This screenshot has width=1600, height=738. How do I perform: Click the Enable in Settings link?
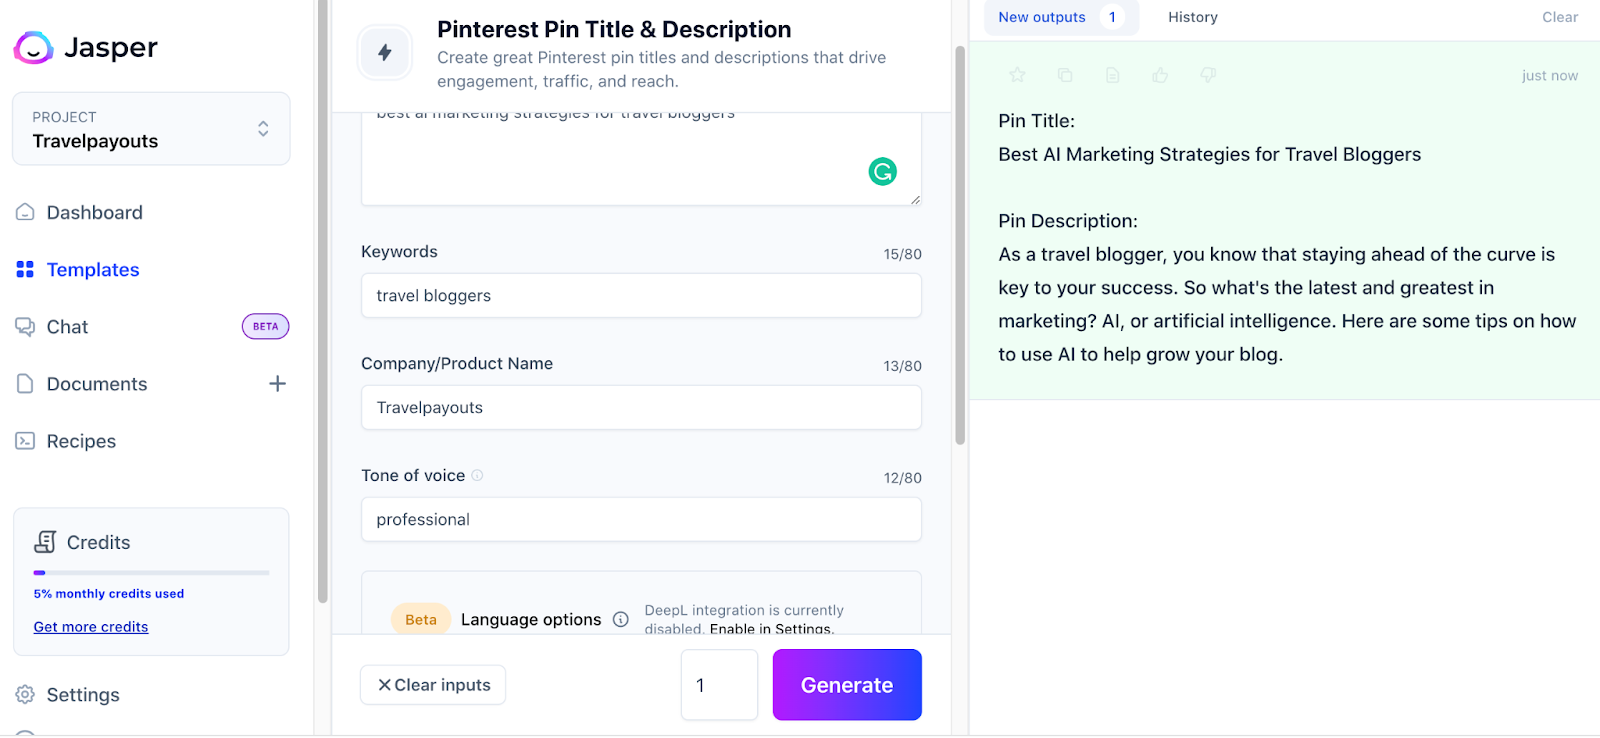pos(771,628)
